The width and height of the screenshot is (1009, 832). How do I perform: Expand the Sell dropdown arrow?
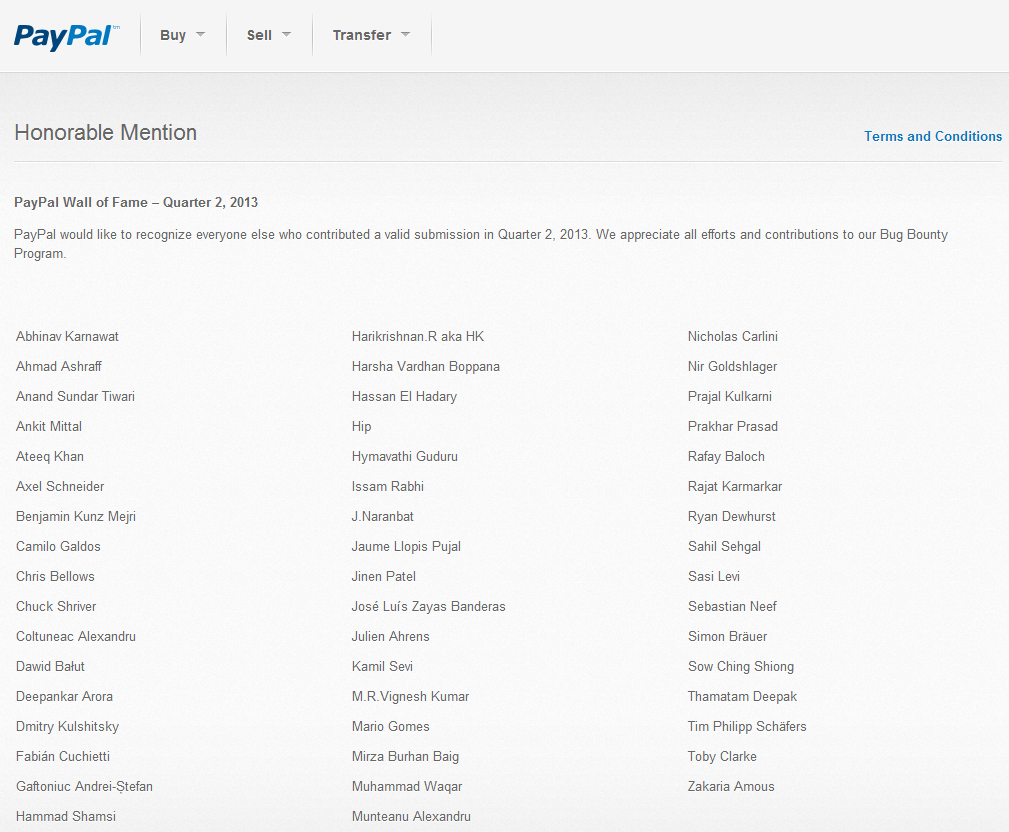[x=286, y=34]
